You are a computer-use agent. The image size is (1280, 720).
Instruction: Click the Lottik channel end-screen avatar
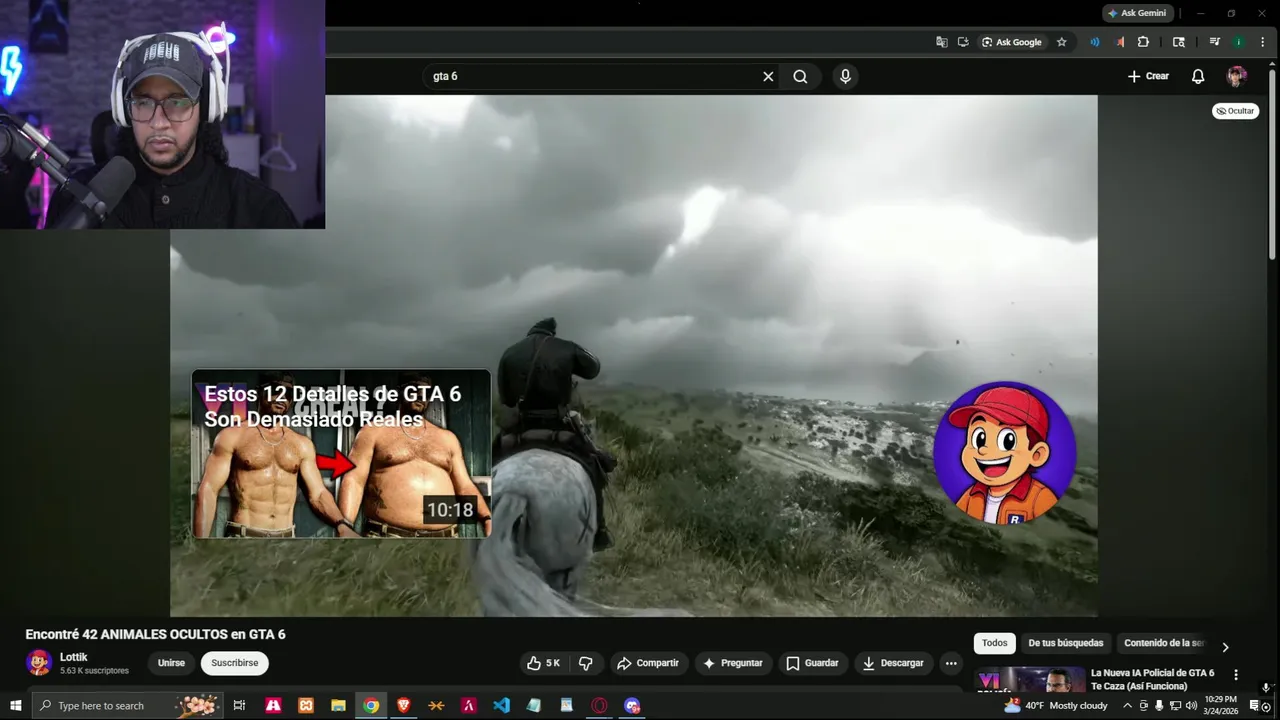click(1004, 453)
